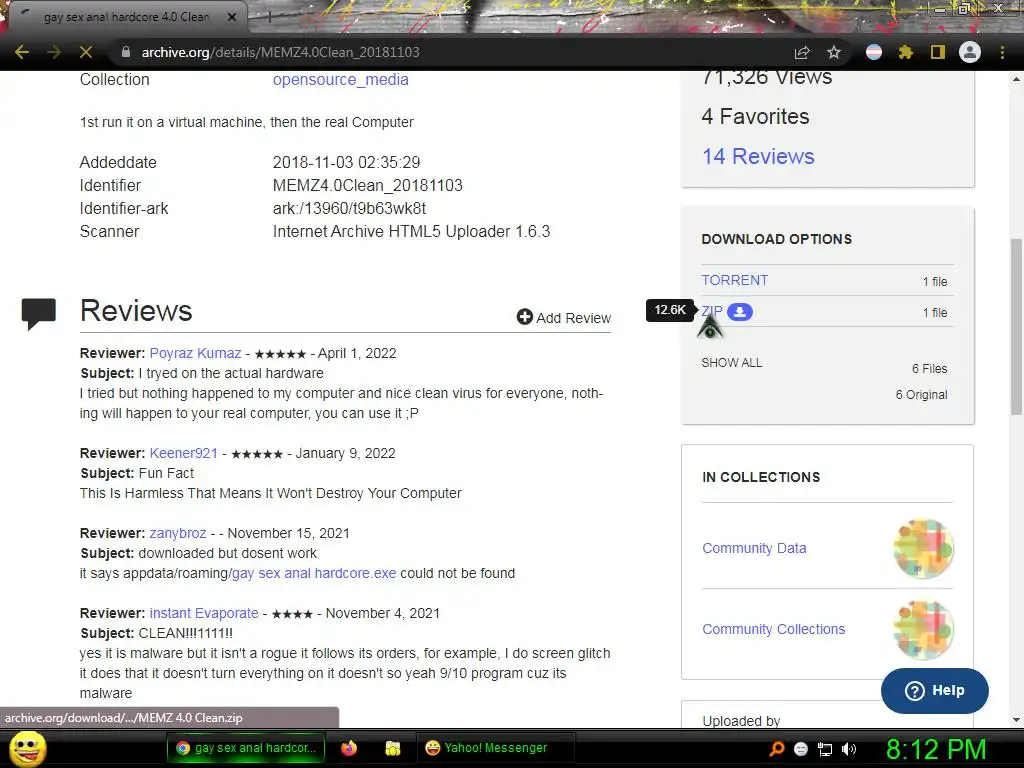Click the Community Data thumbnail image
The width and height of the screenshot is (1024, 768).
click(x=923, y=549)
